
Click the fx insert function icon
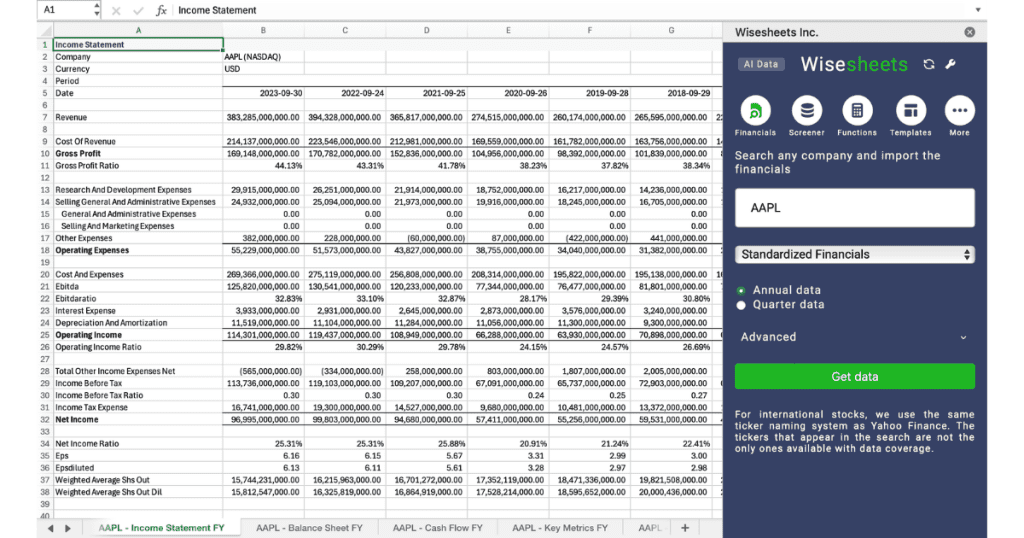(x=161, y=10)
